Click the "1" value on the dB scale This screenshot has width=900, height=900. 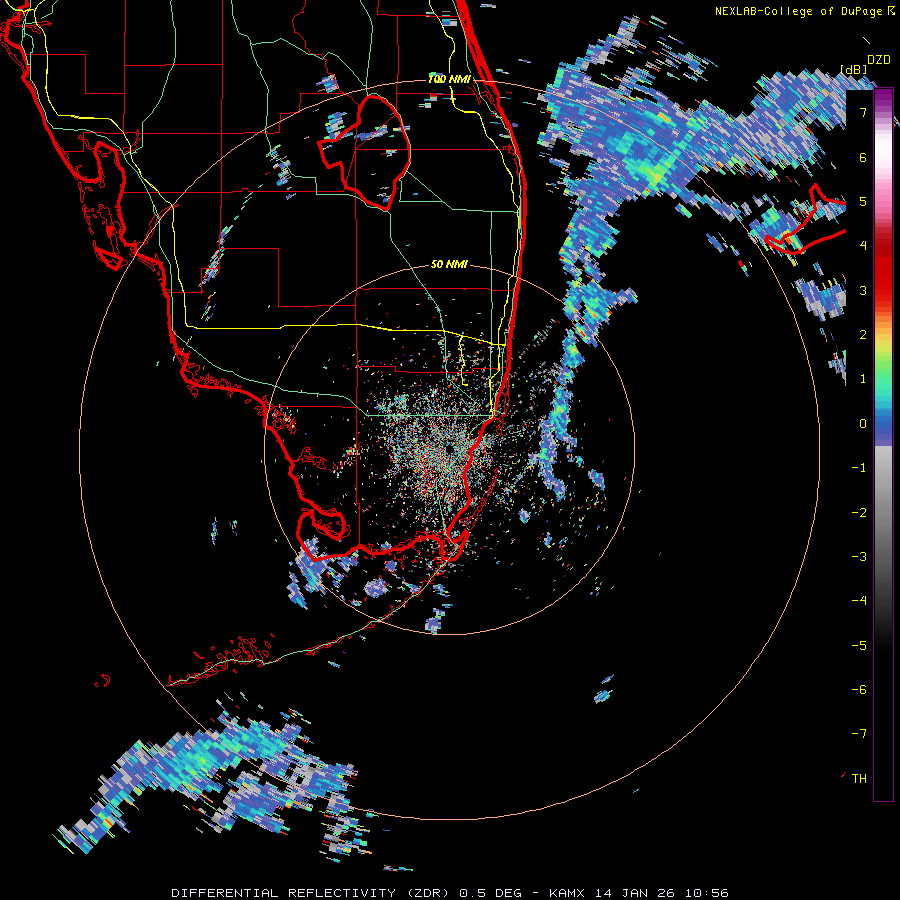863,379
